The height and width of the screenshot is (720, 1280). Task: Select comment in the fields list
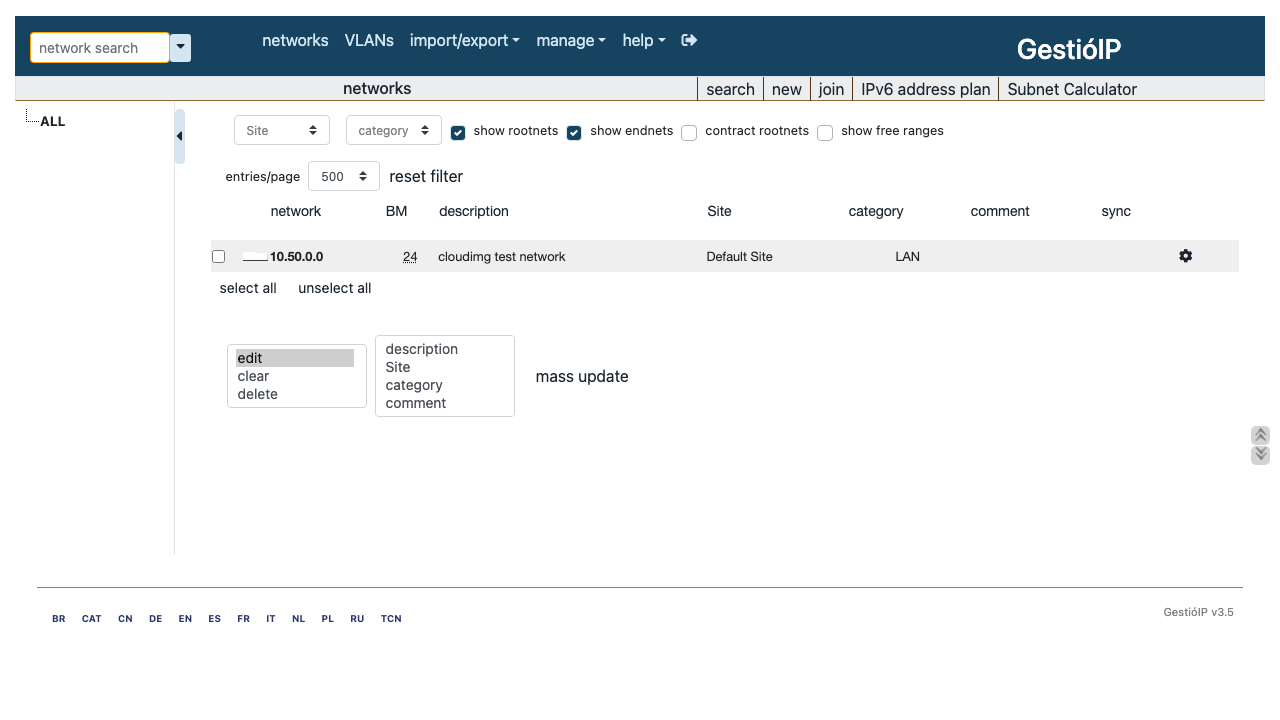(x=444, y=403)
